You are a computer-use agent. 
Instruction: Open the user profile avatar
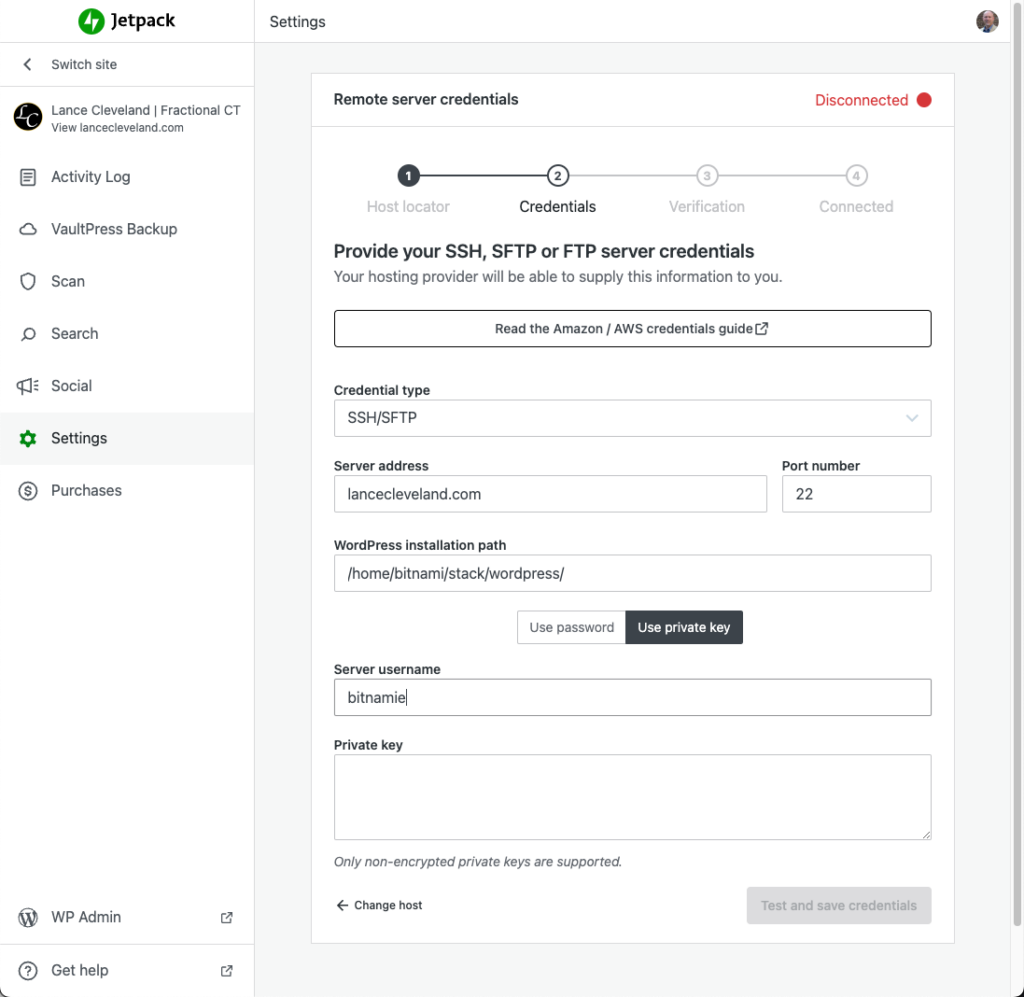pyautogui.click(x=987, y=21)
